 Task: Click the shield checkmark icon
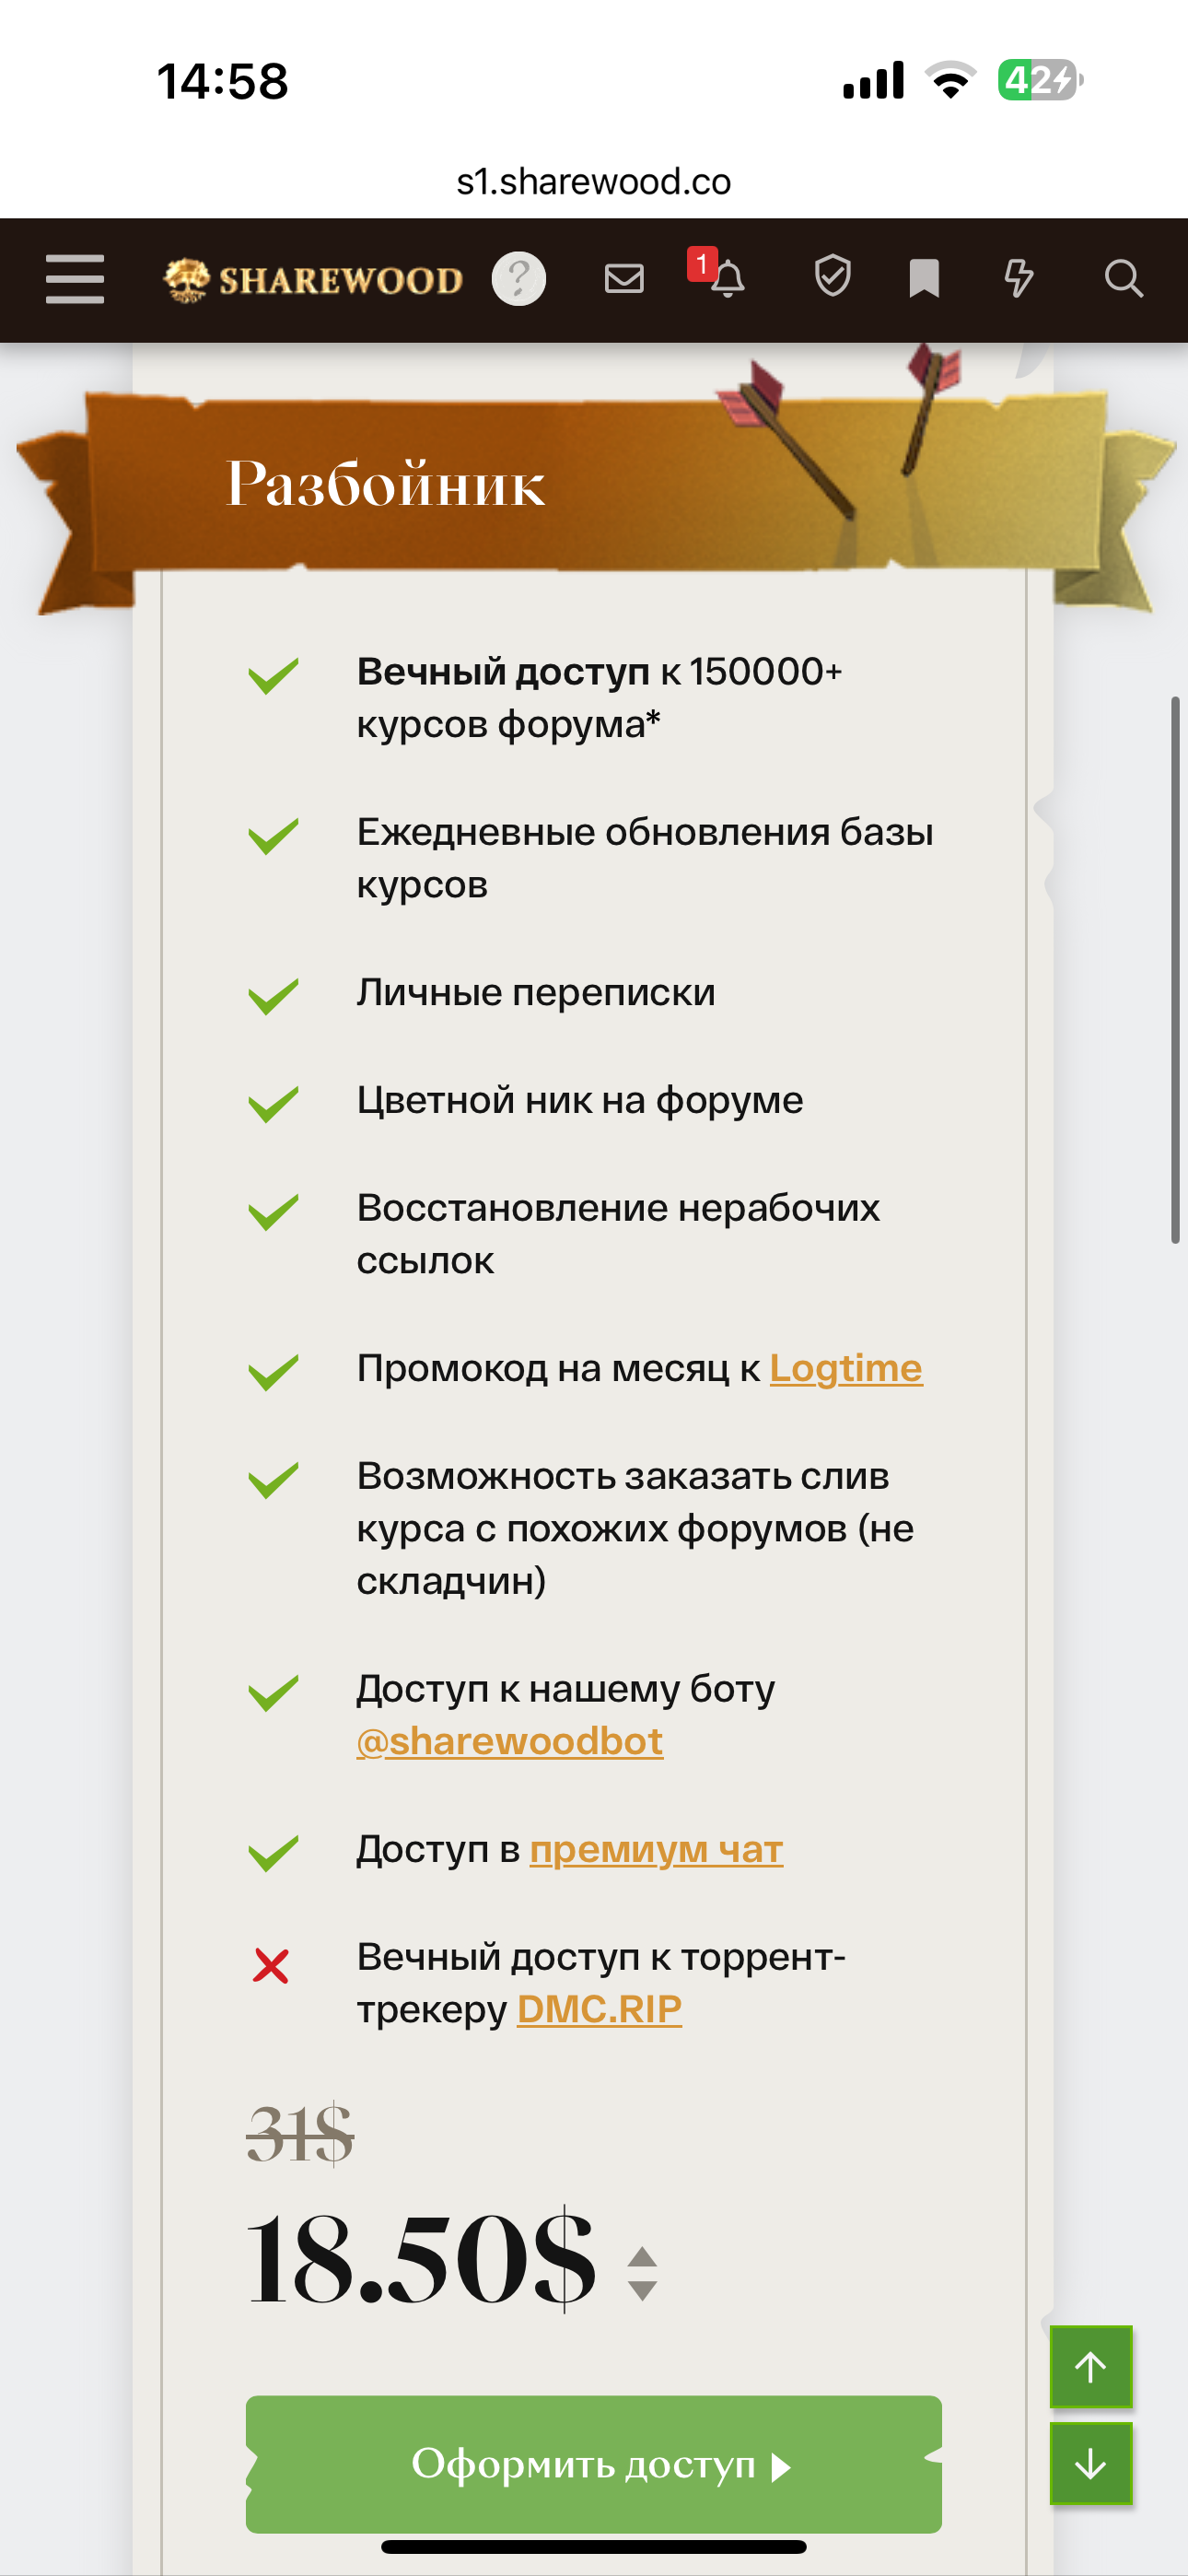coord(832,277)
